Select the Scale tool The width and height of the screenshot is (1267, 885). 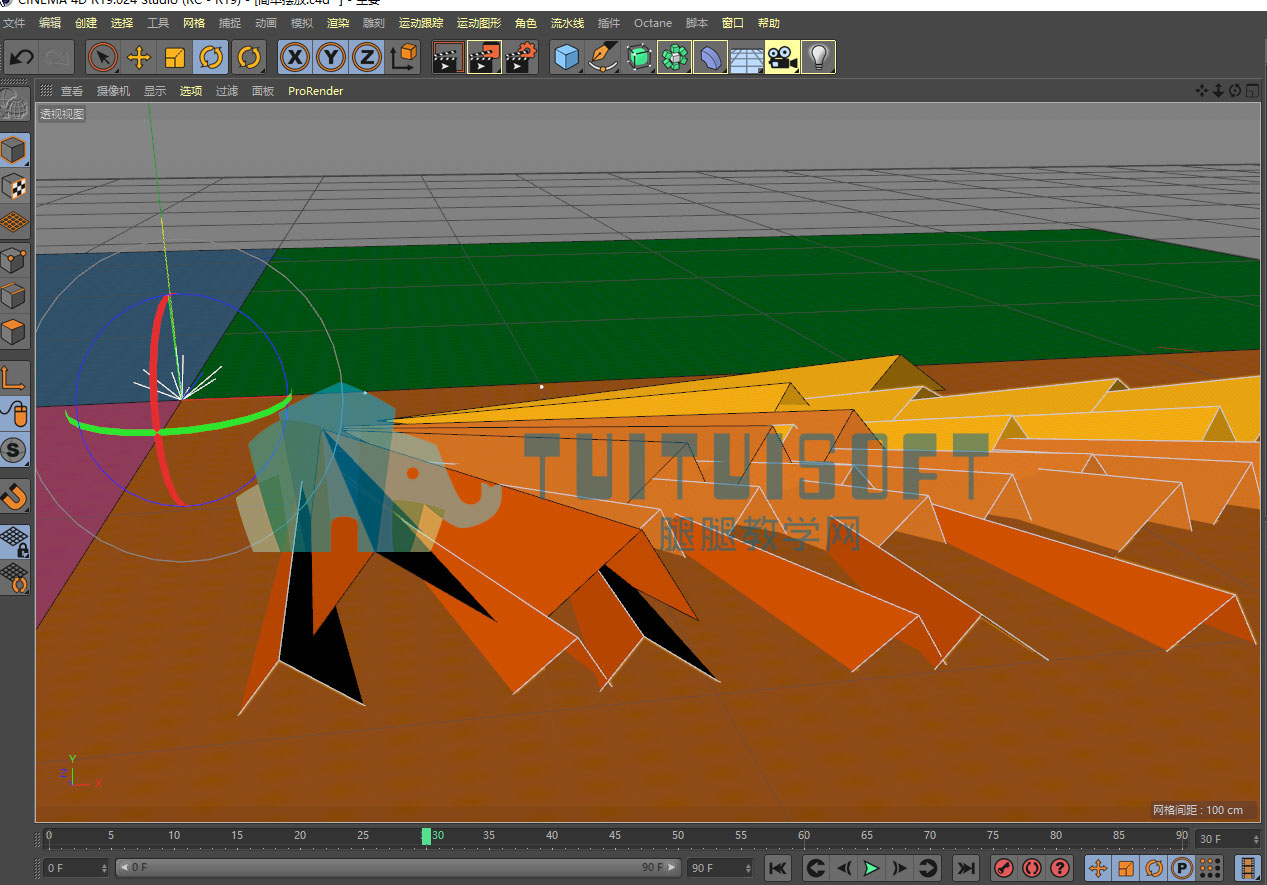pyautogui.click(x=175, y=58)
